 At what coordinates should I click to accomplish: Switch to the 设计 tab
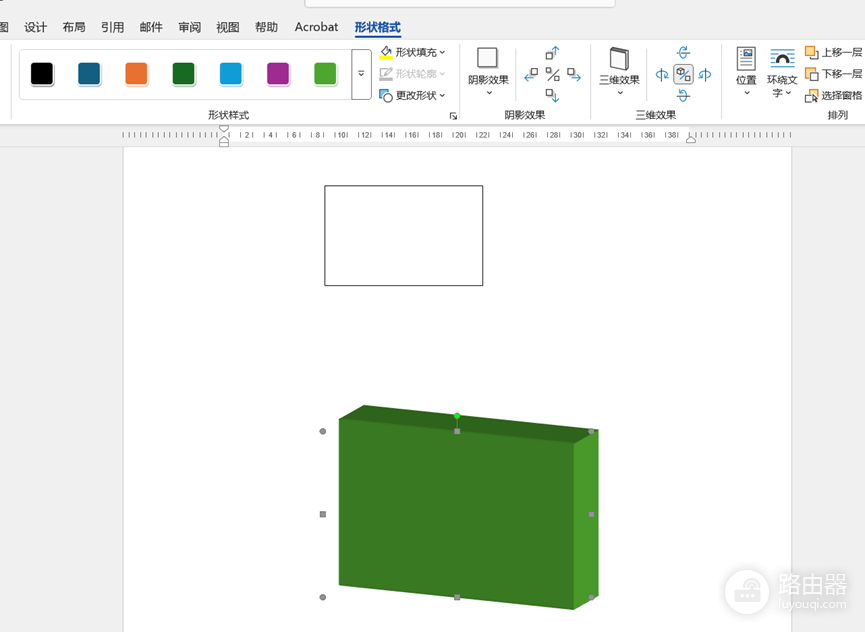coord(35,27)
